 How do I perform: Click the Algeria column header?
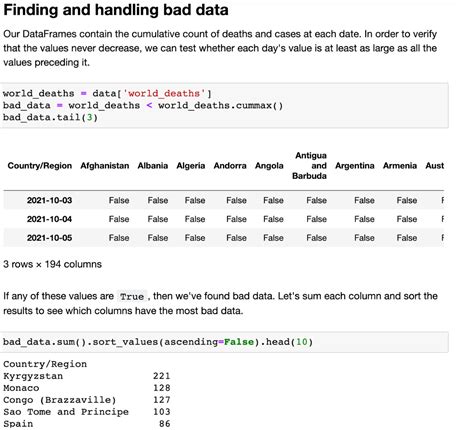pos(191,166)
